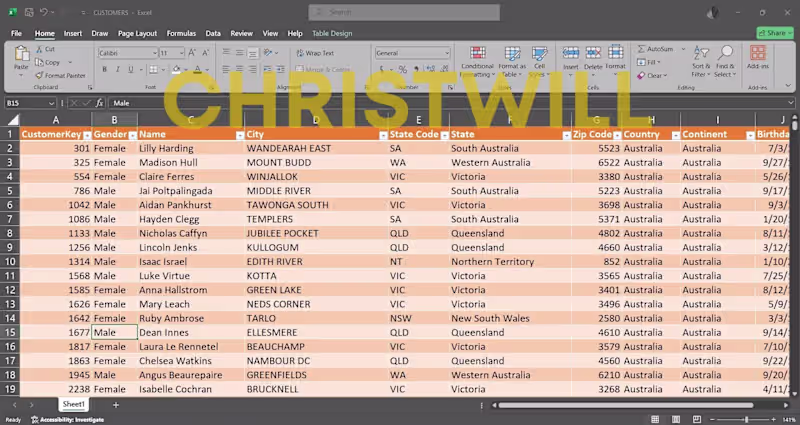Image resolution: width=800 pixels, height=425 pixels.
Task: Open Find & Select magnifier
Action: 724,62
